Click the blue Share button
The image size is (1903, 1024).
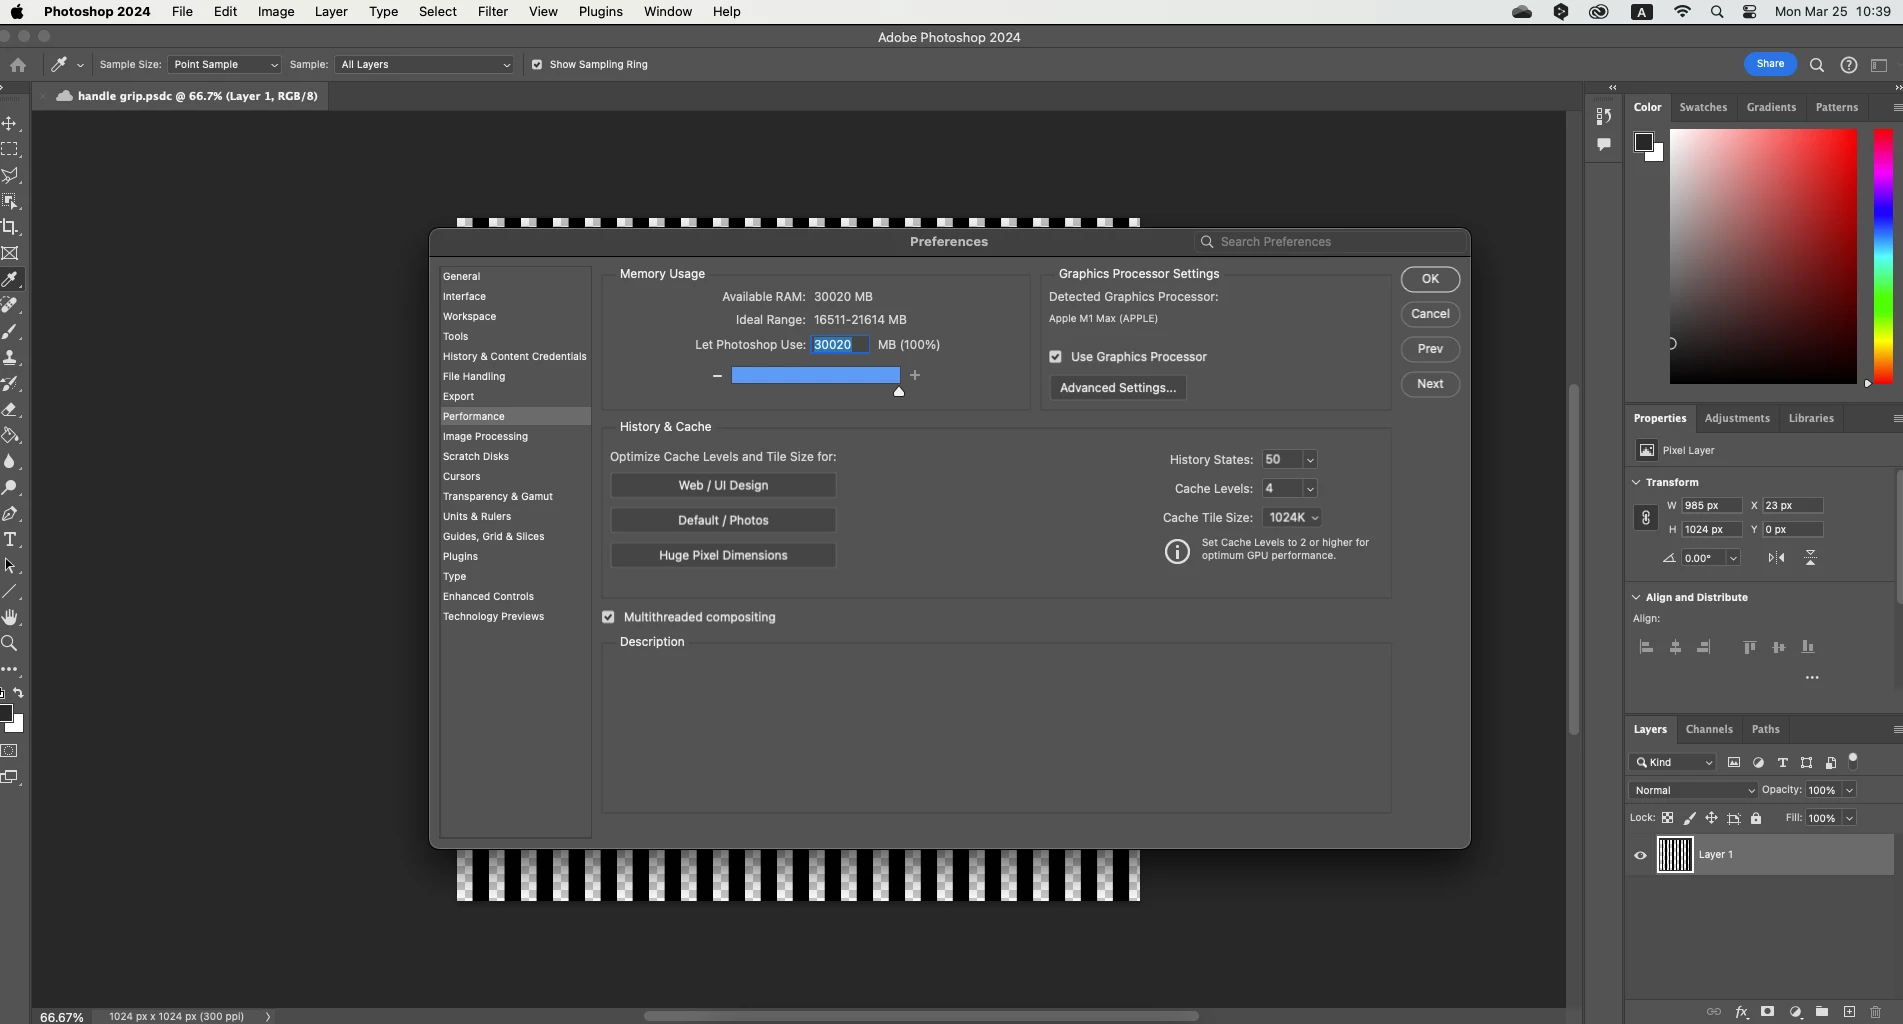(x=1770, y=64)
